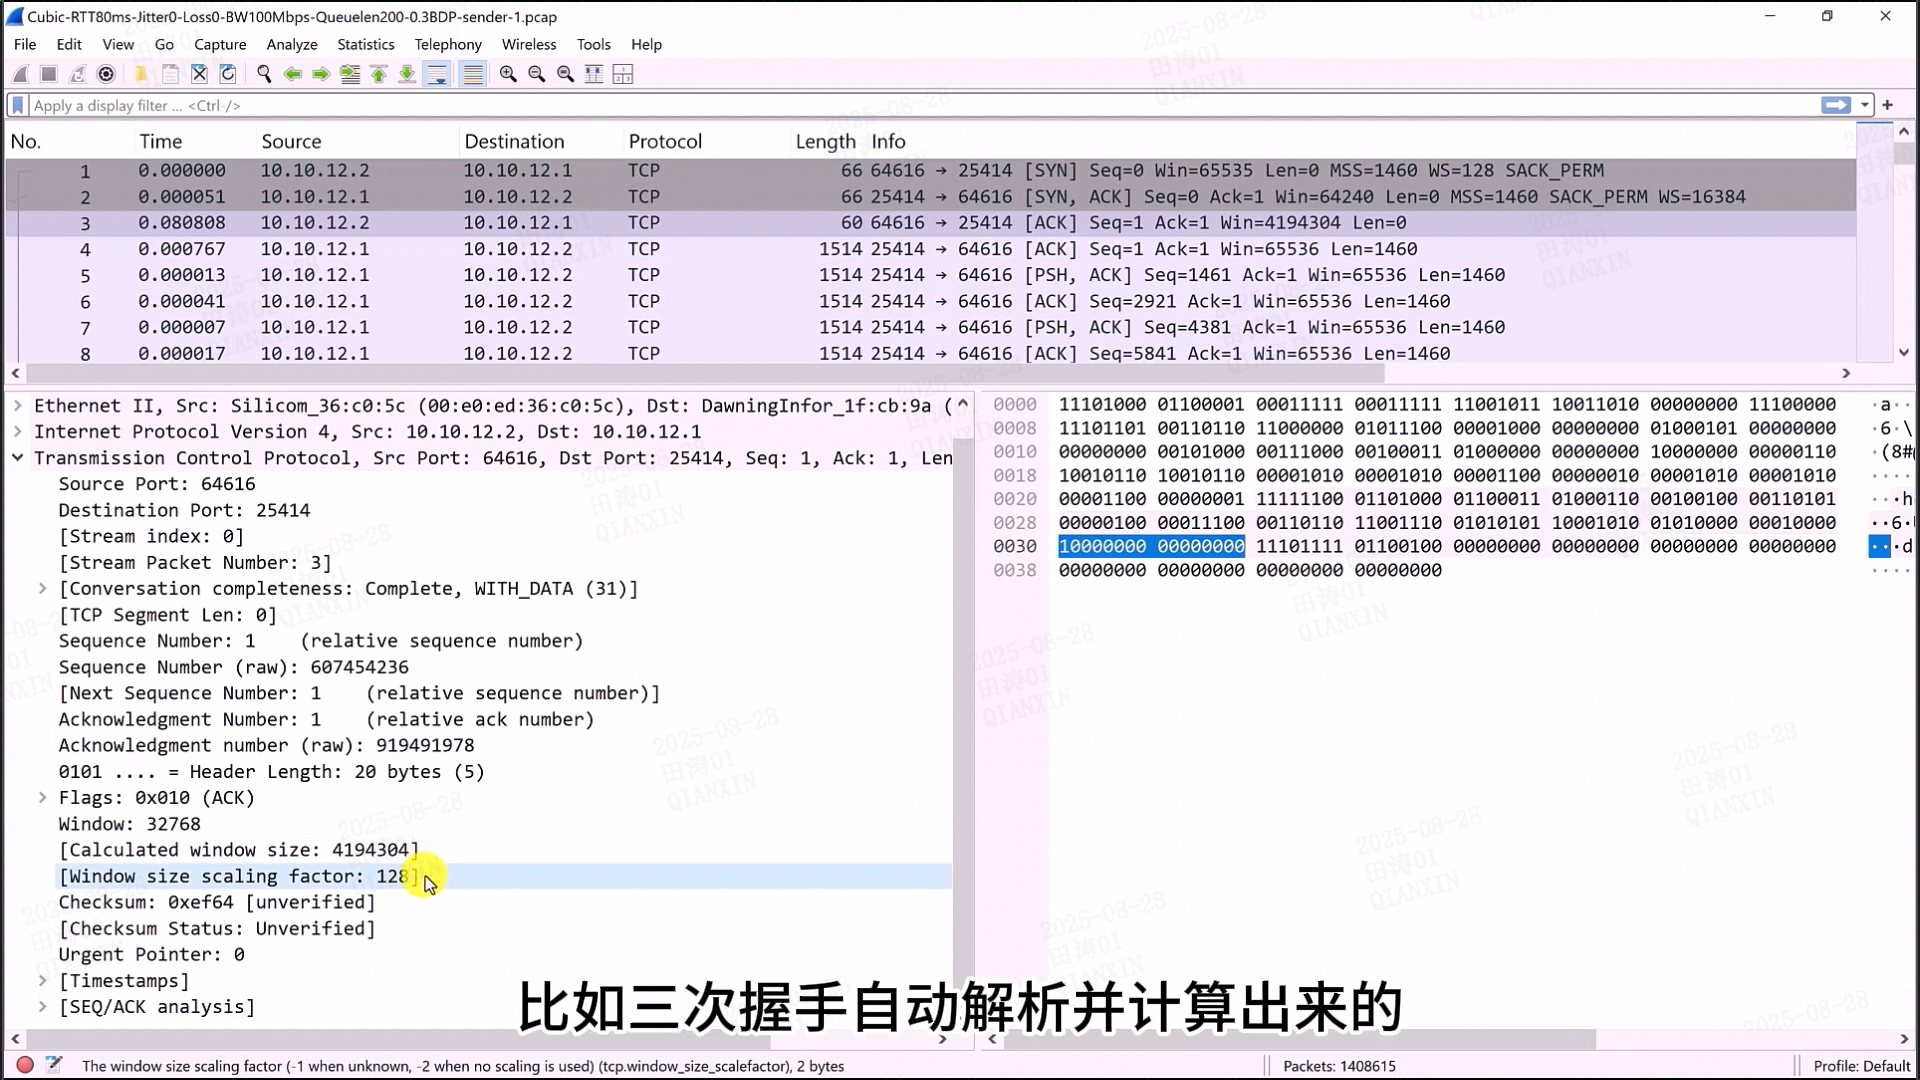Open the display filter history dropdown
The image size is (1920, 1080).
pos(1865,105)
